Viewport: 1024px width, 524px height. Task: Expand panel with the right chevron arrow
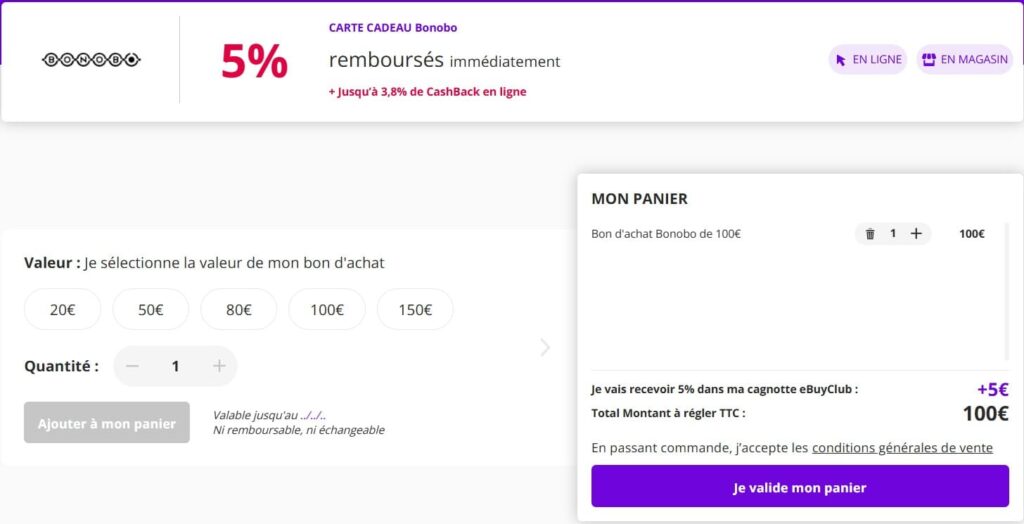(x=545, y=348)
